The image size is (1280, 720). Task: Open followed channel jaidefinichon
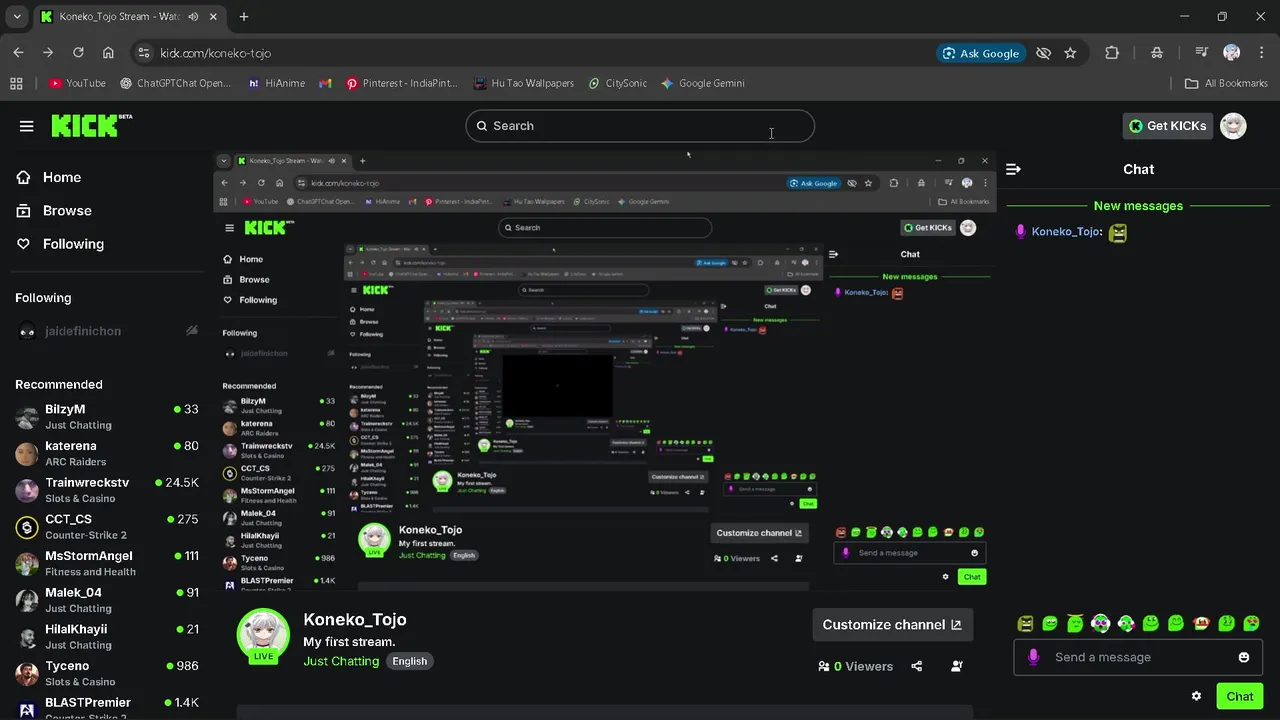[x=106, y=331]
